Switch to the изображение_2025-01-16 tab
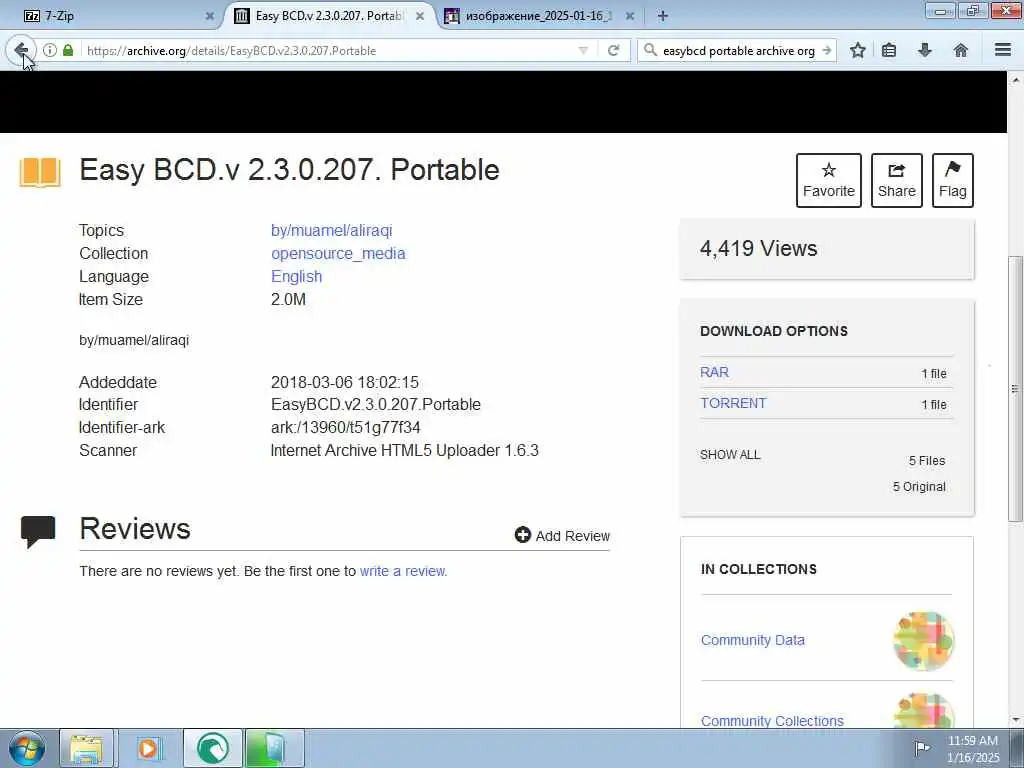This screenshot has width=1024, height=768. (x=538, y=16)
